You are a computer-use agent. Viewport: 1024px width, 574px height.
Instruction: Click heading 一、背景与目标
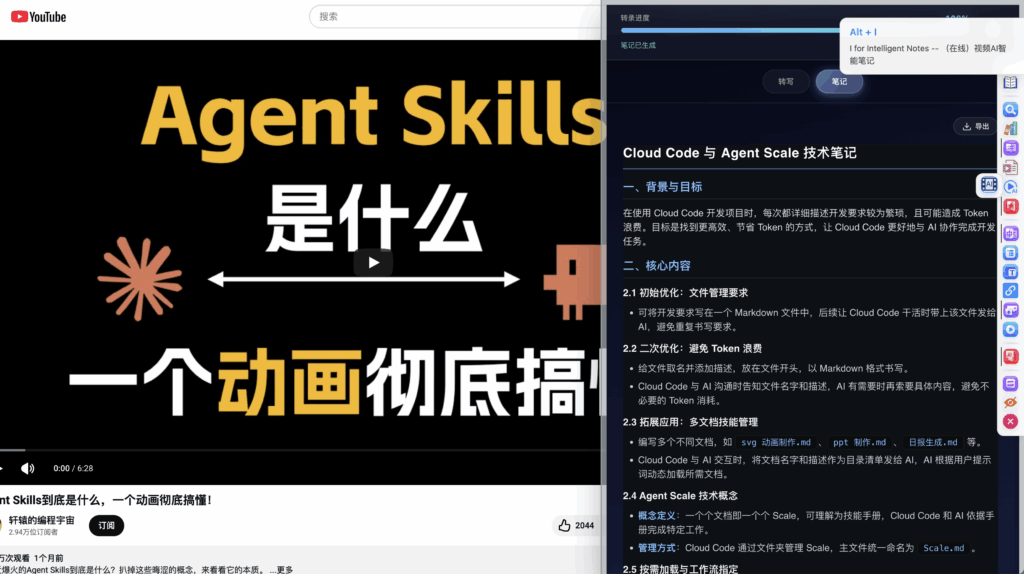pos(662,187)
